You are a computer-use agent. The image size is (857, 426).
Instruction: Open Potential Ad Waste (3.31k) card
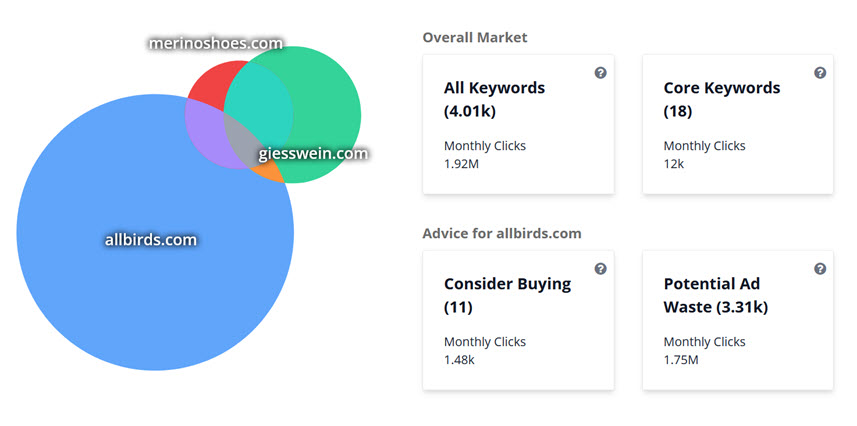(738, 320)
